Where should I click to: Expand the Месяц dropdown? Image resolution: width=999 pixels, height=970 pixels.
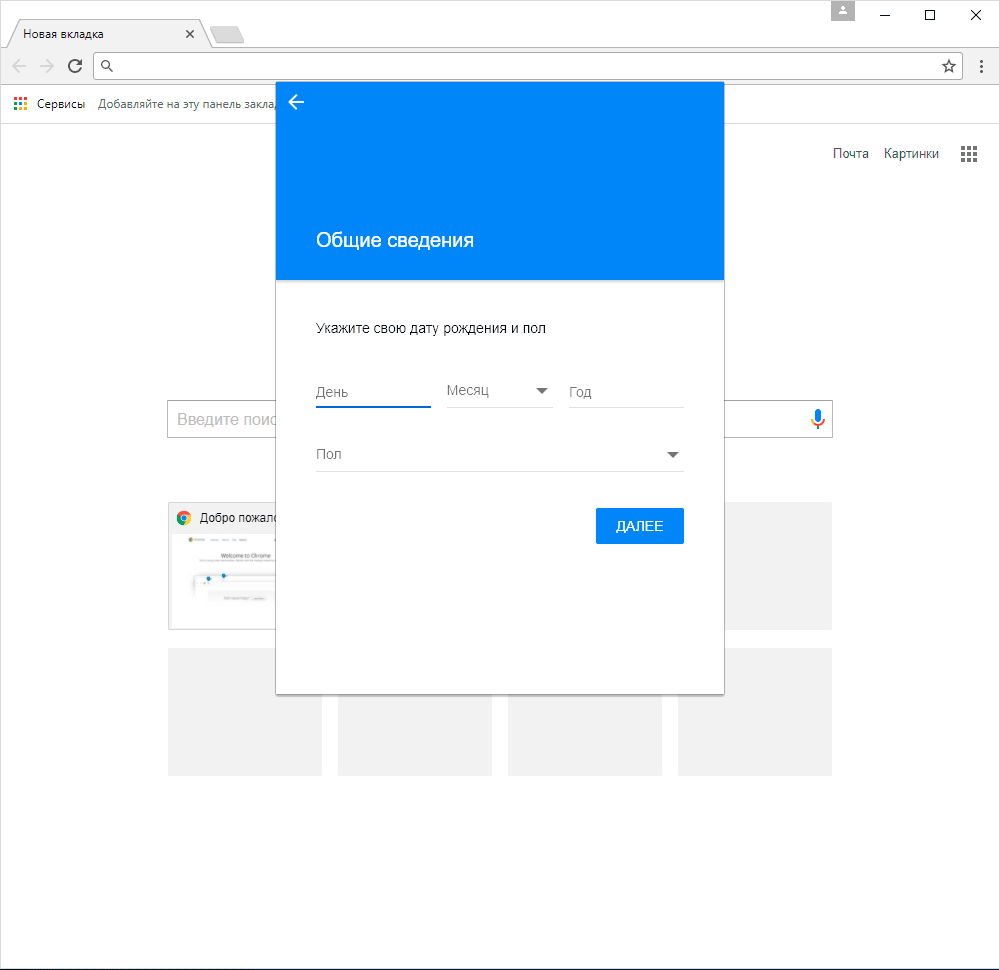tap(499, 391)
